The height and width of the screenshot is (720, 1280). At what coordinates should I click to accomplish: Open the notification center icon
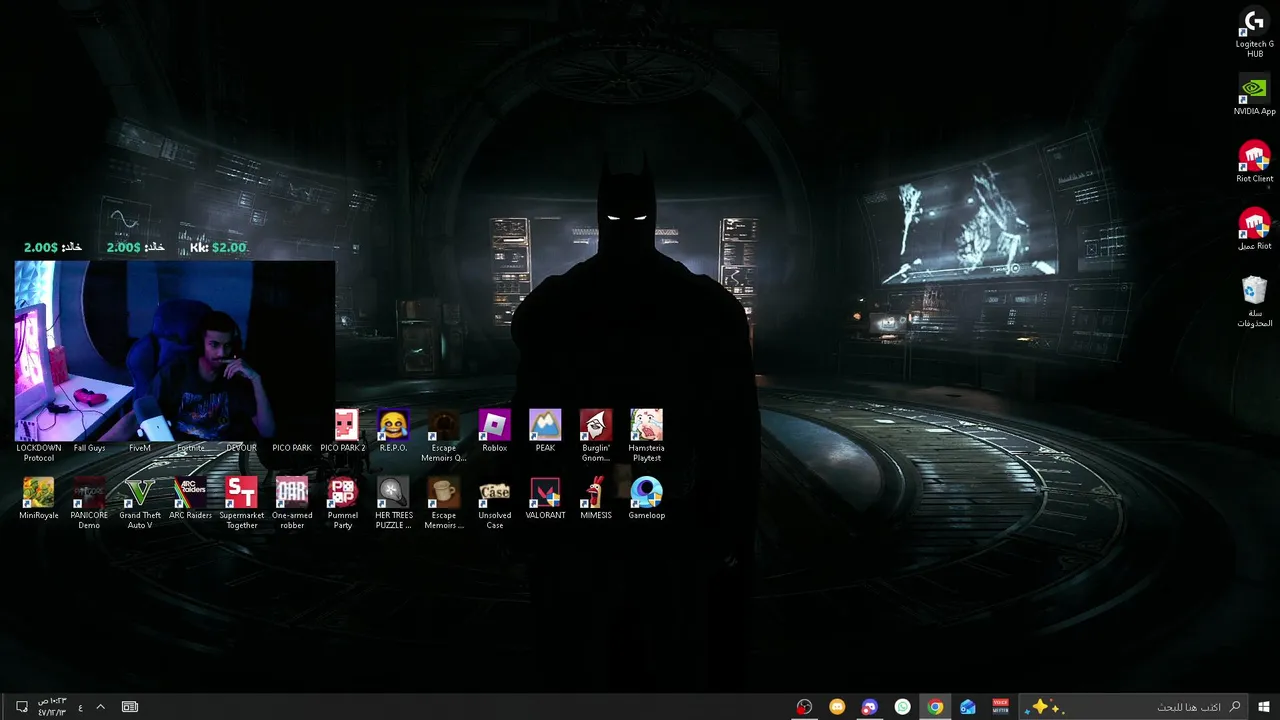[21, 707]
